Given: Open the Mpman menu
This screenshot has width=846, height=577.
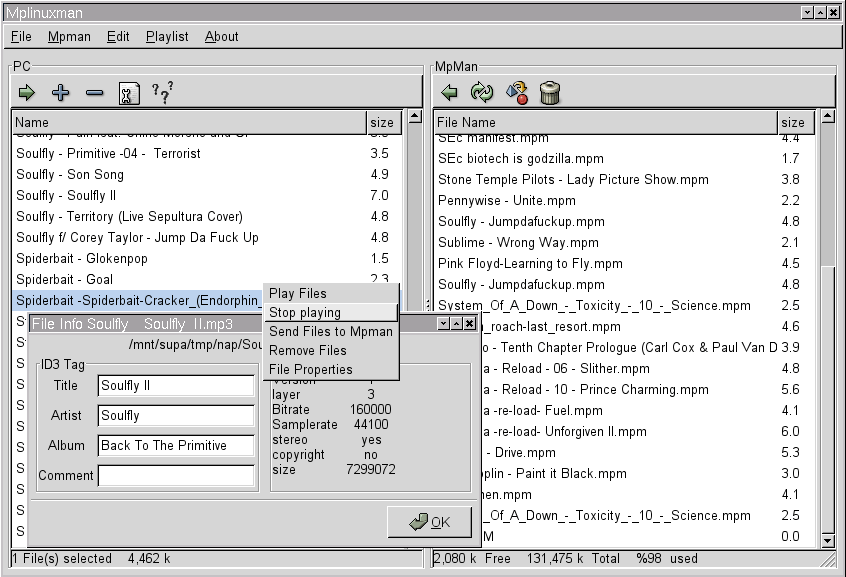Looking at the screenshot, I should point(69,36).
